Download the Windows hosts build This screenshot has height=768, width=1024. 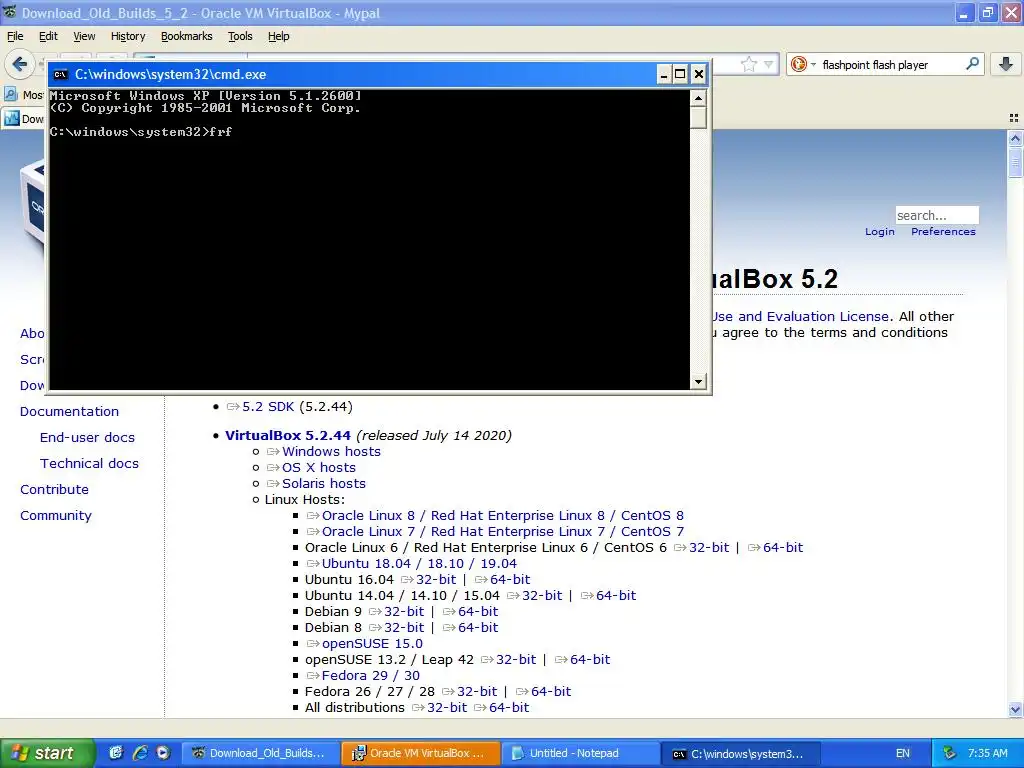pyautogui.click(x=331, y=452)
